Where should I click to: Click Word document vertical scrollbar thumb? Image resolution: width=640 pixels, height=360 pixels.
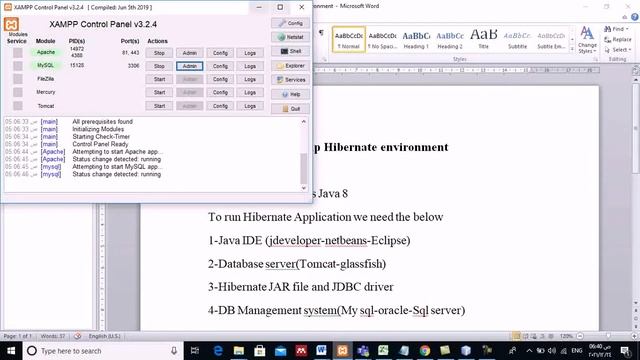click(636, 129)
